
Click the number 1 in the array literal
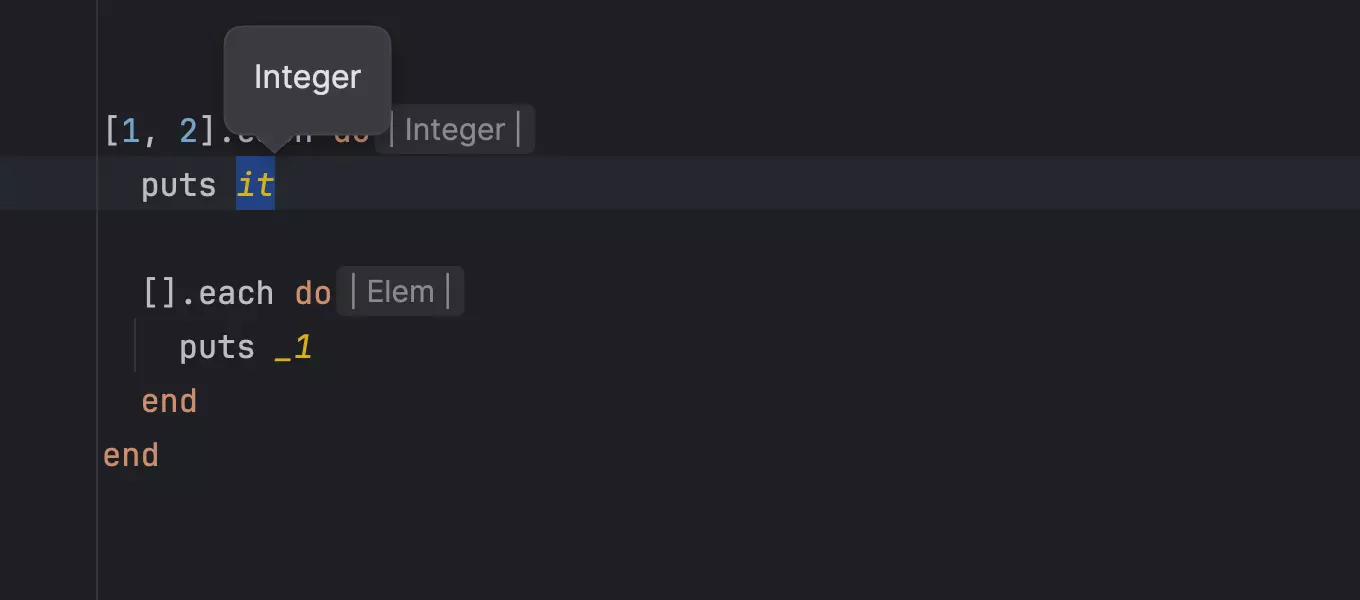pos(131,131)
